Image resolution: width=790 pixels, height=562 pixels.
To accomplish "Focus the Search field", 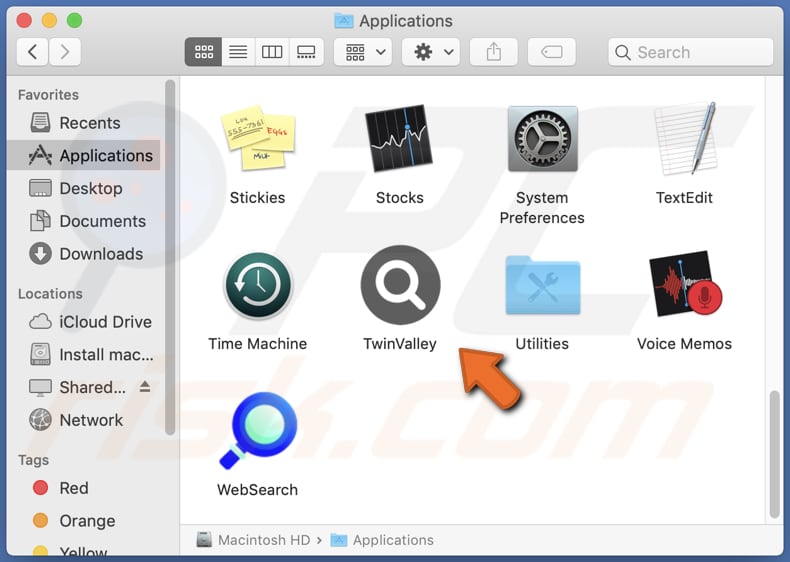I will pyautogui.click(x=691, y=52).
